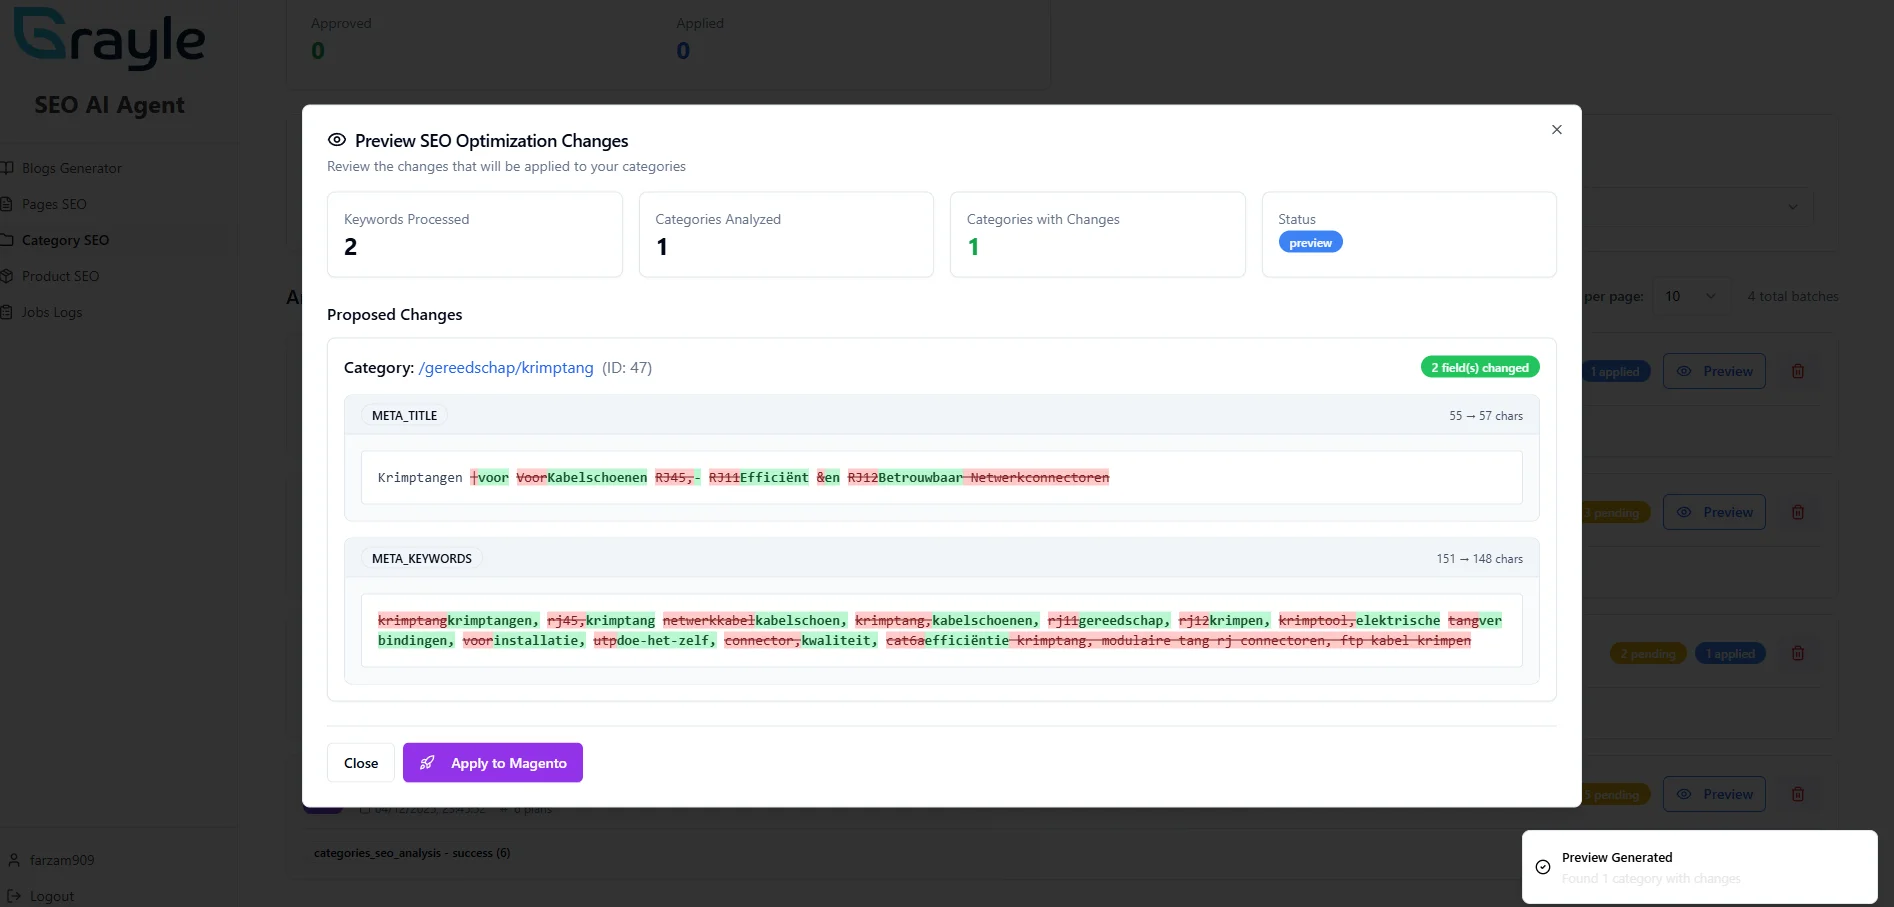1894x907 pixels.
Task: Click the rocket icon on Apply to Magento
Action: [428, 762]
